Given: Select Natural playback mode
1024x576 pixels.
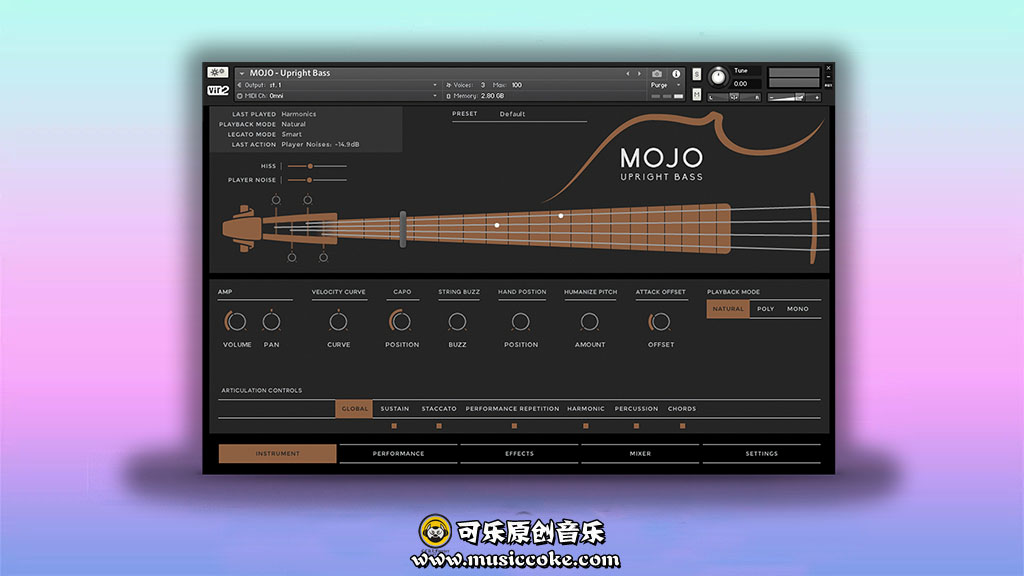Looking at the screenshot, I should click(x=728, y=309).
